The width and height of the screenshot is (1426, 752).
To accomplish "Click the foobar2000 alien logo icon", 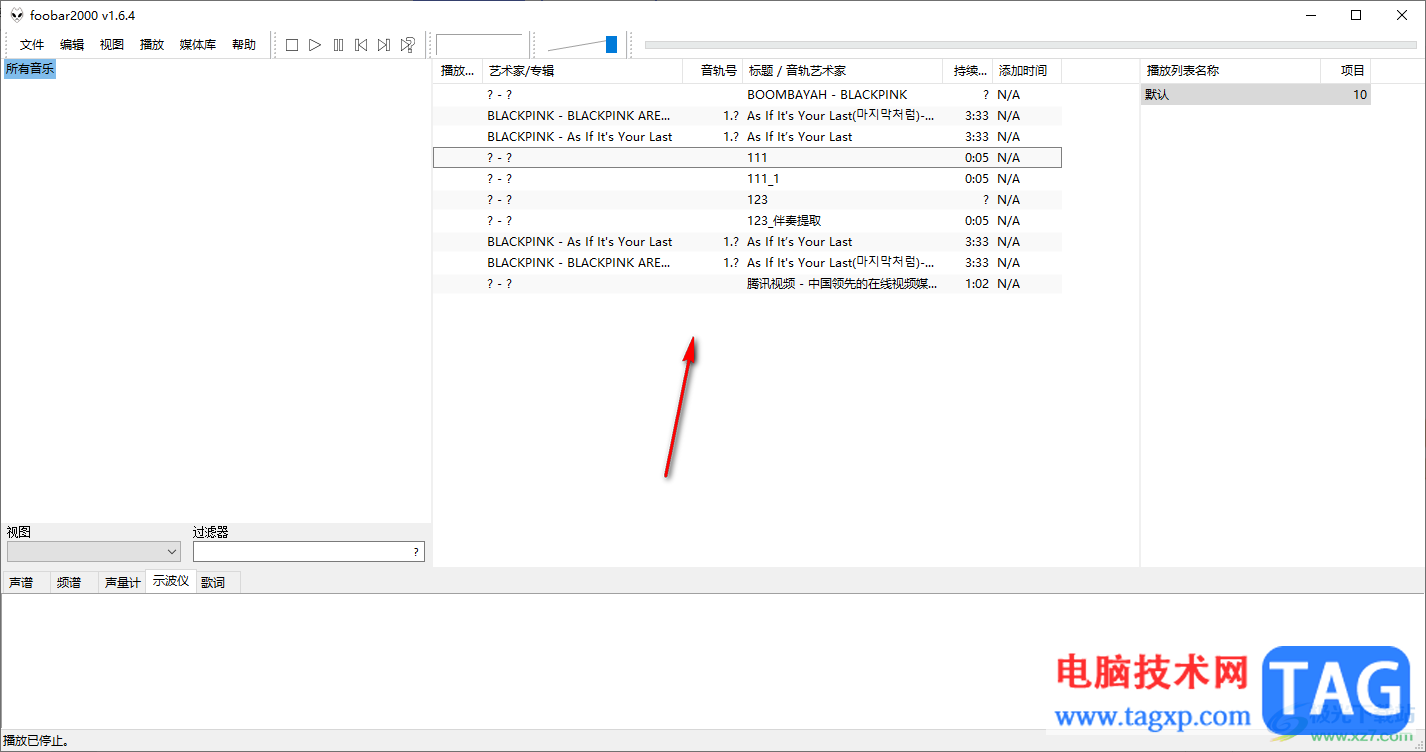I will pyautogui.click(x=16, y=15).
